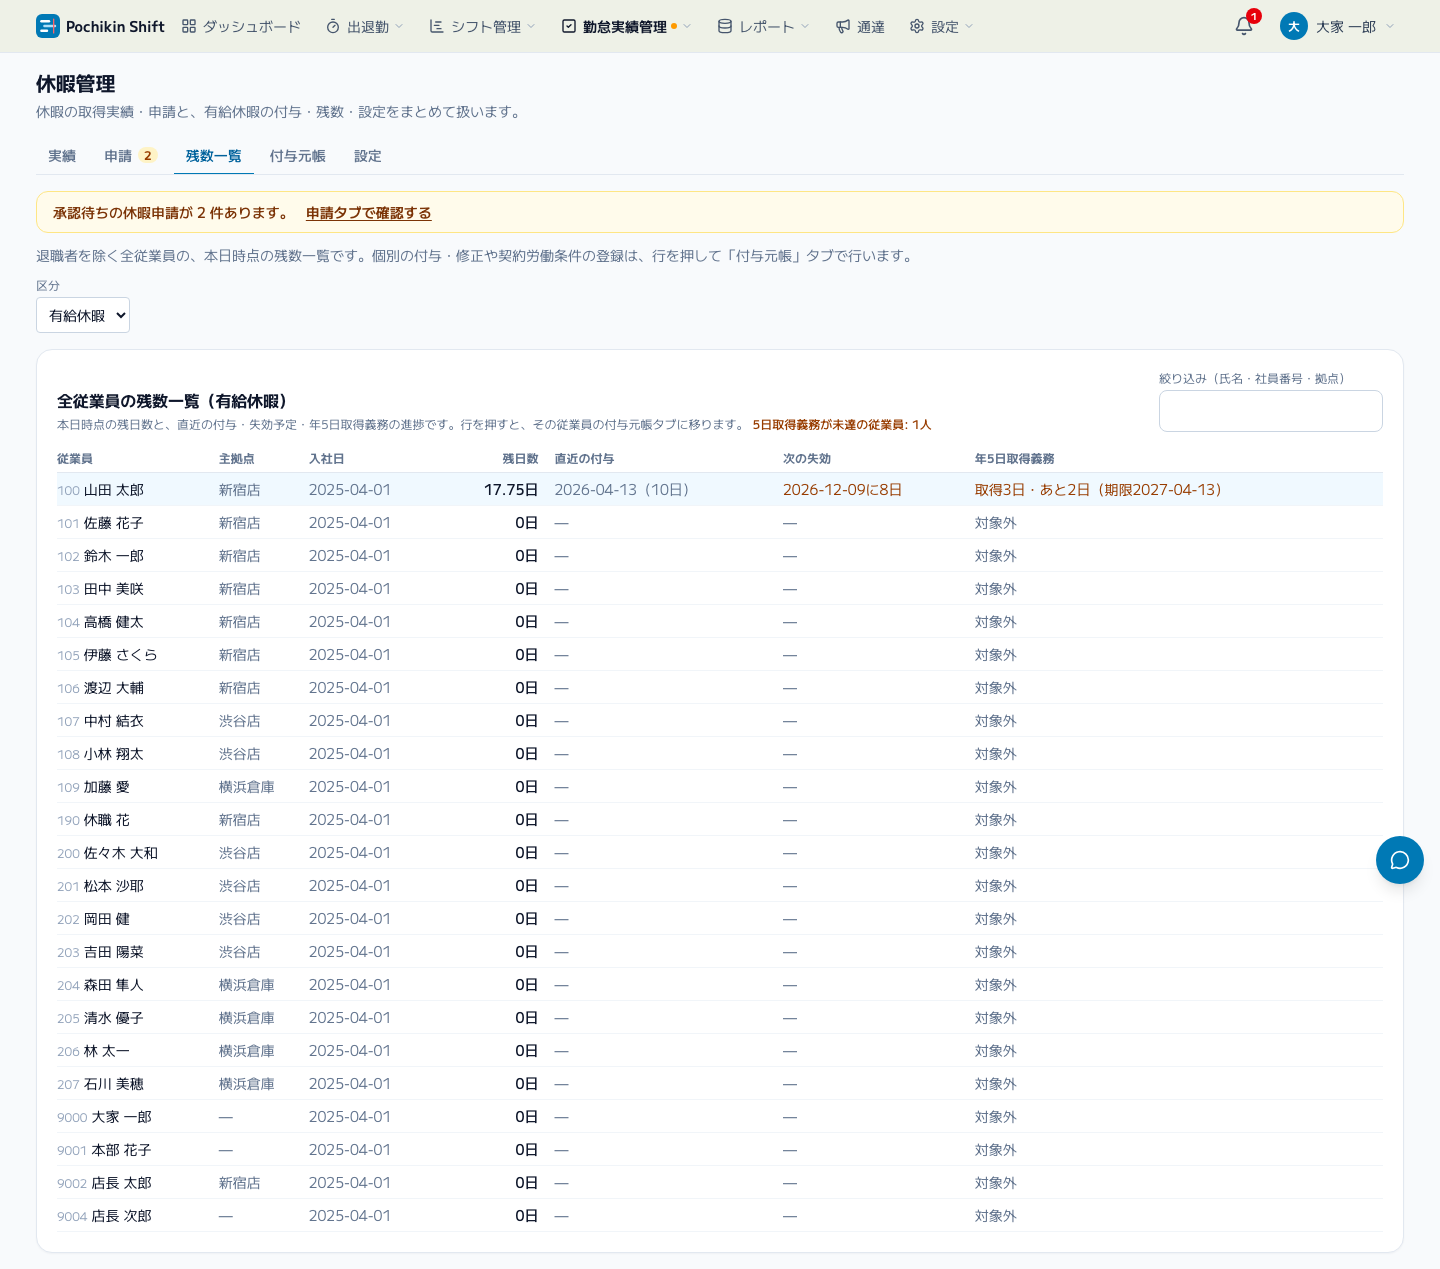Expand the 大家 一郎 account menu
Screen dimensions: 1440x1269
point(1337,26)
